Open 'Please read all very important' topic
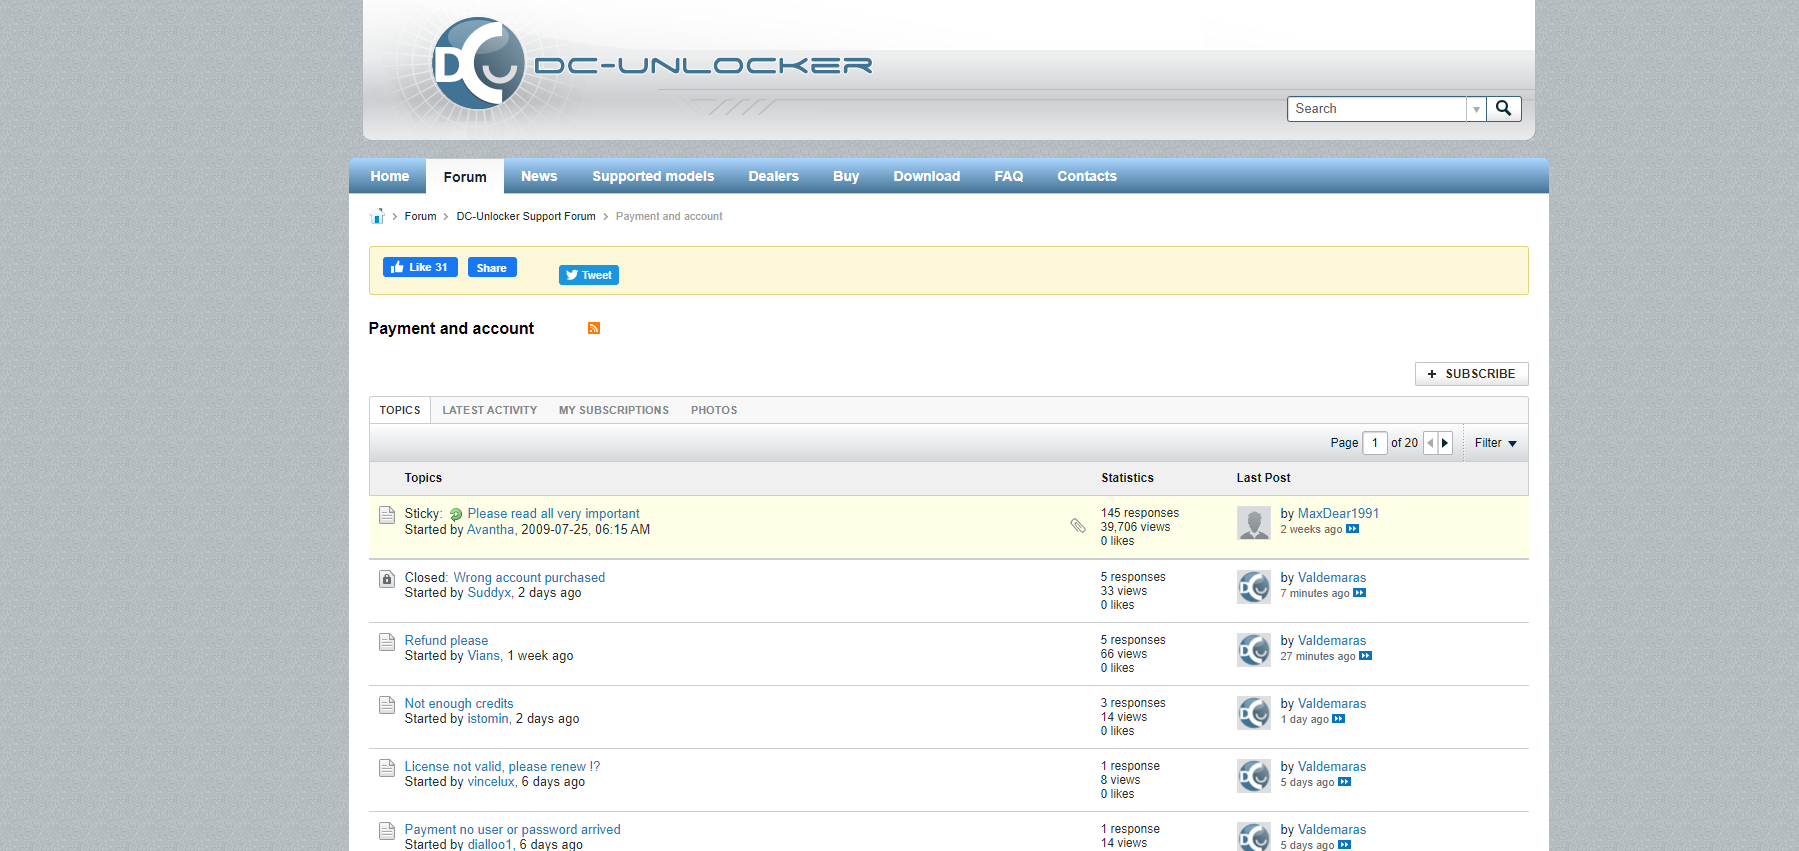This screenshot has width=1799, height=851. pos(553,513)
